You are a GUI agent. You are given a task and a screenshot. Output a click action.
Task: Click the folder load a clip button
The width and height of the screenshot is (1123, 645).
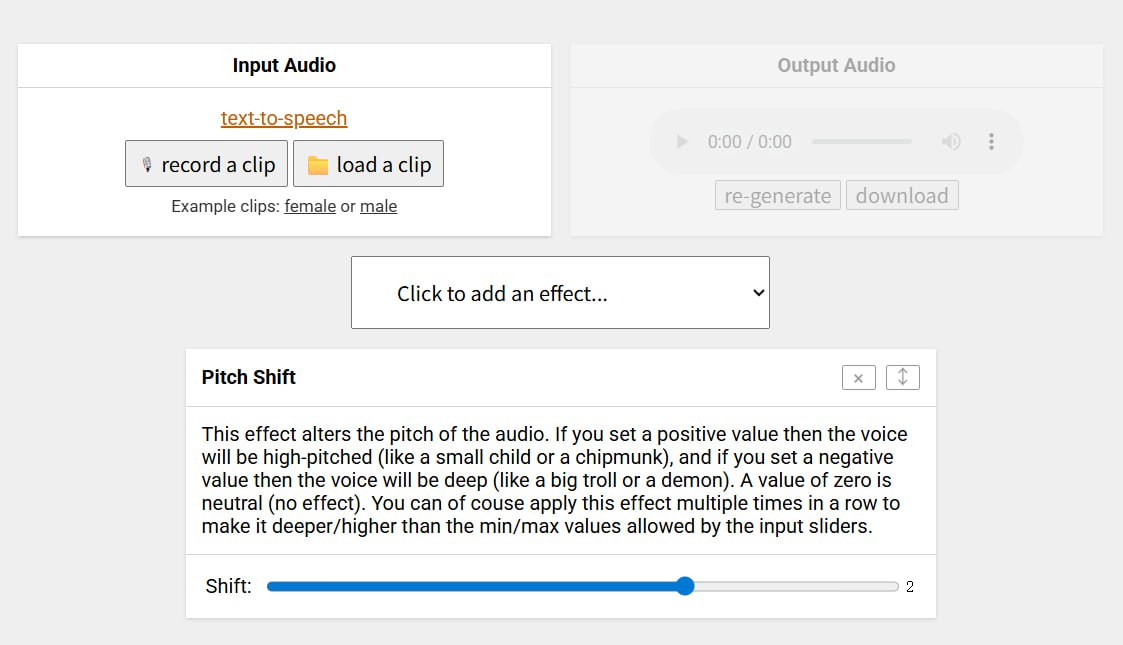click(x=368, y=164)
